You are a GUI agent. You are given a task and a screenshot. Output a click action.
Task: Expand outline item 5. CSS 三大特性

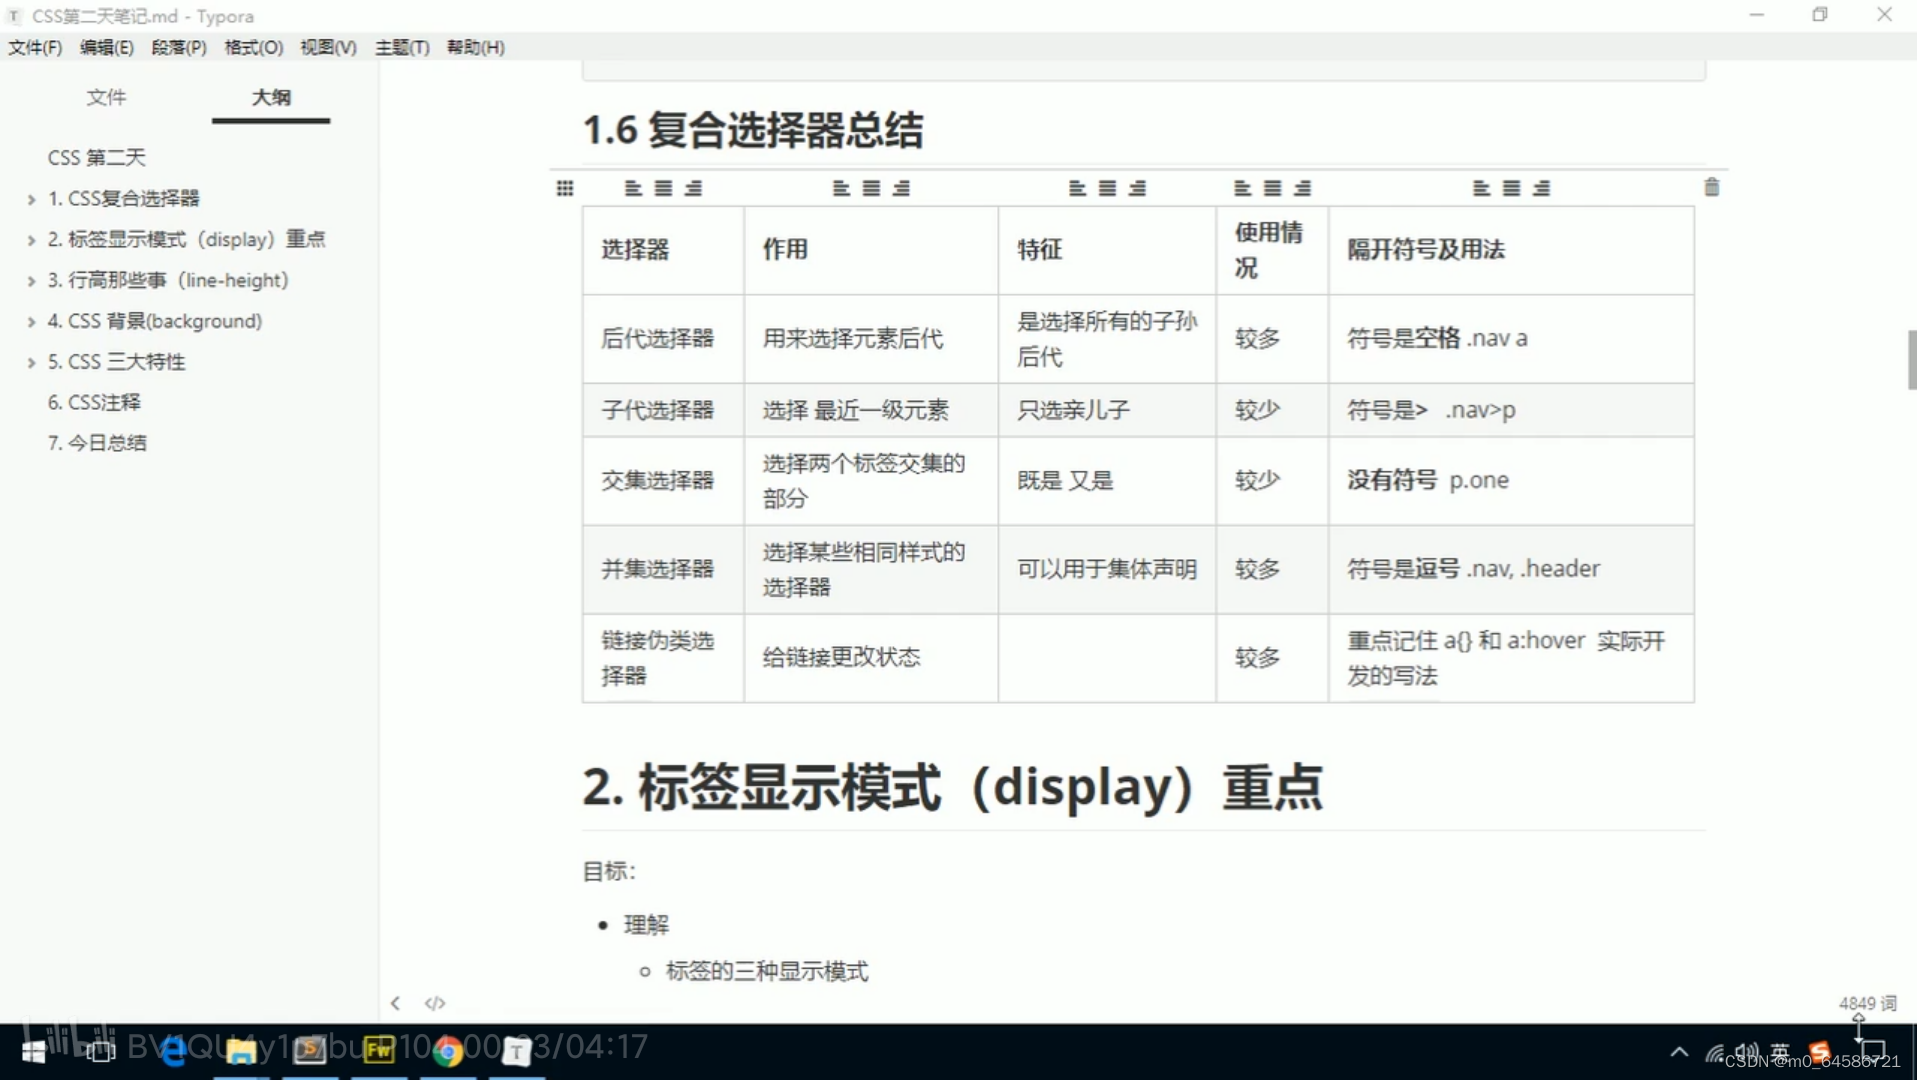31,362
